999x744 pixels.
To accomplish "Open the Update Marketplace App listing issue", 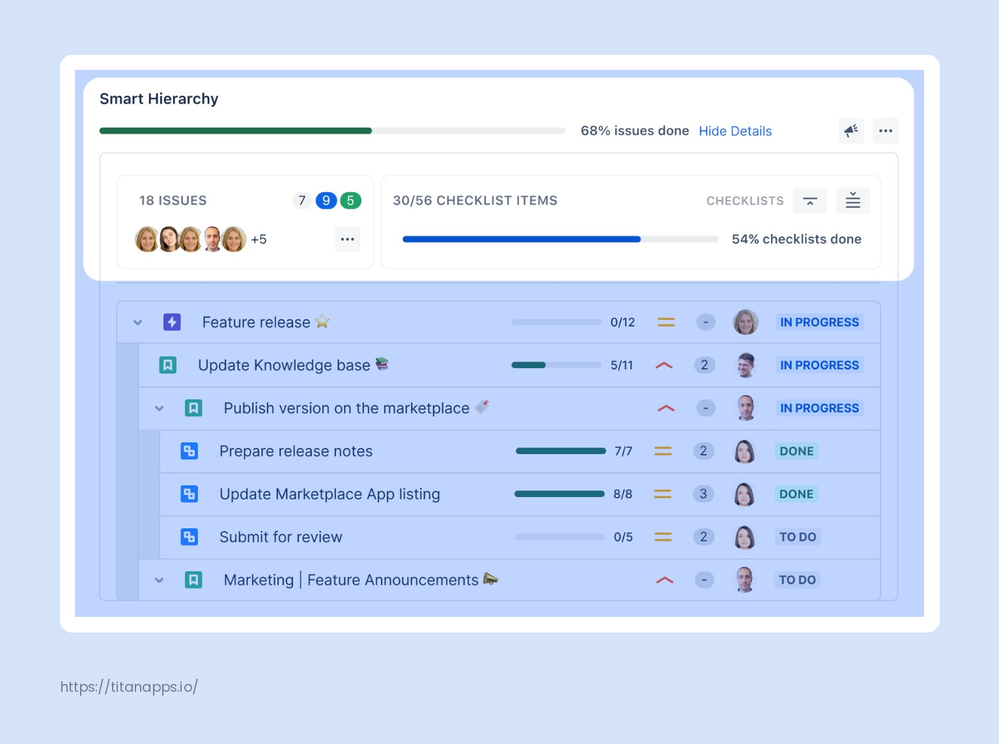I will click(x=330, y=494).
